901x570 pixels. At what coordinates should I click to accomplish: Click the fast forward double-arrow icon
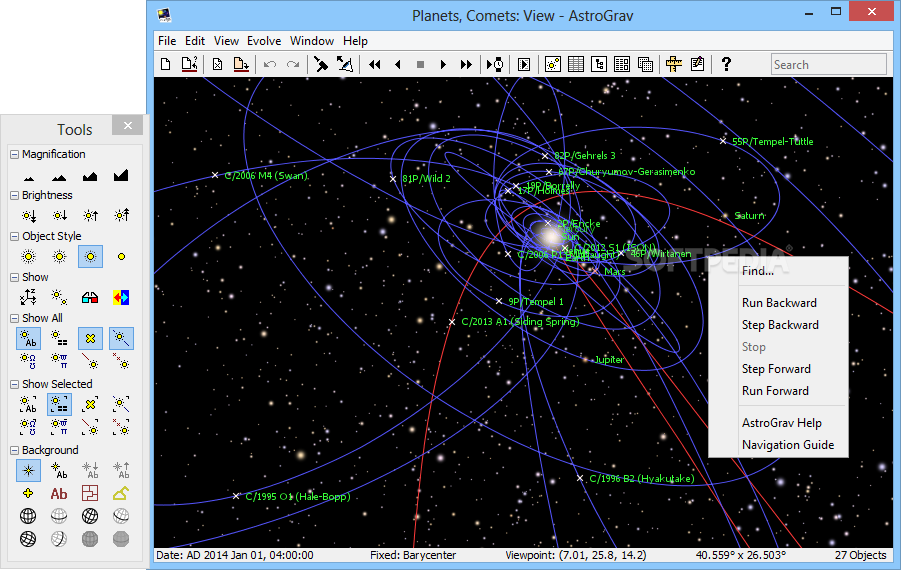coord(466,64)
